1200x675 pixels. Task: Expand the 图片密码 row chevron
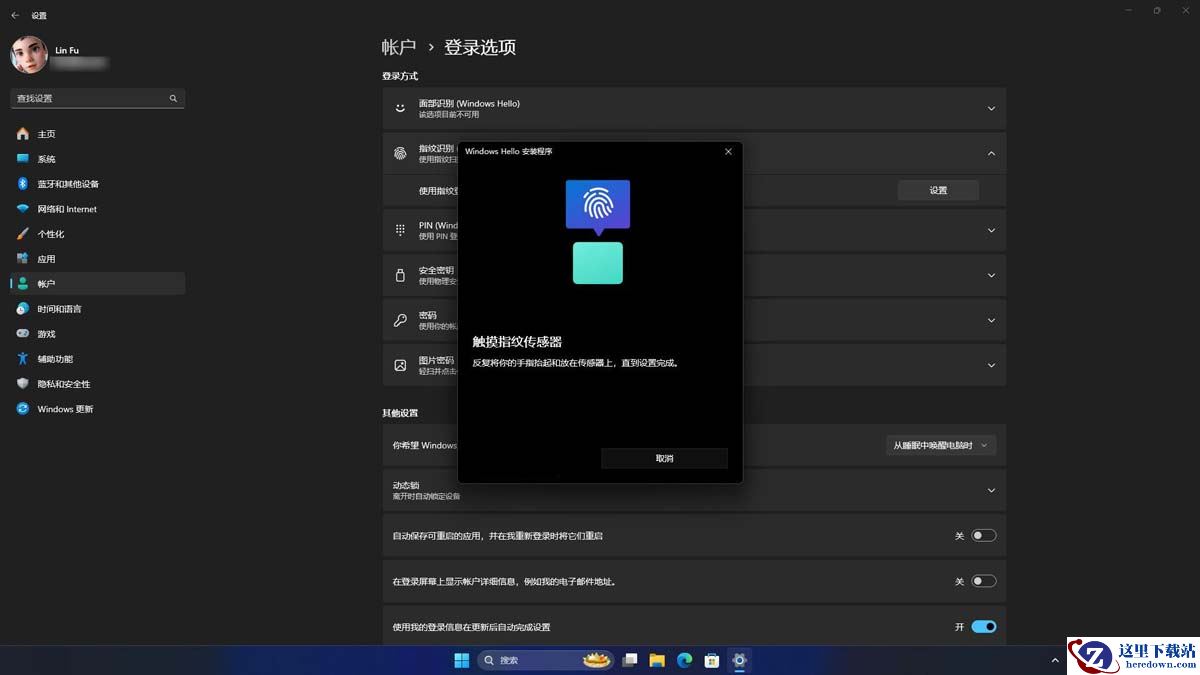coord(991,365)
